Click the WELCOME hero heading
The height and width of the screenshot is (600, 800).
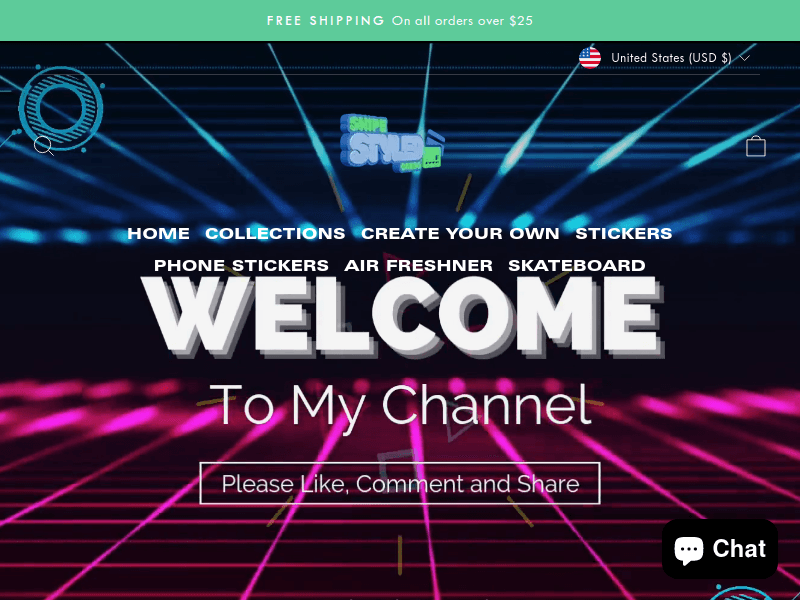[400, 315]
